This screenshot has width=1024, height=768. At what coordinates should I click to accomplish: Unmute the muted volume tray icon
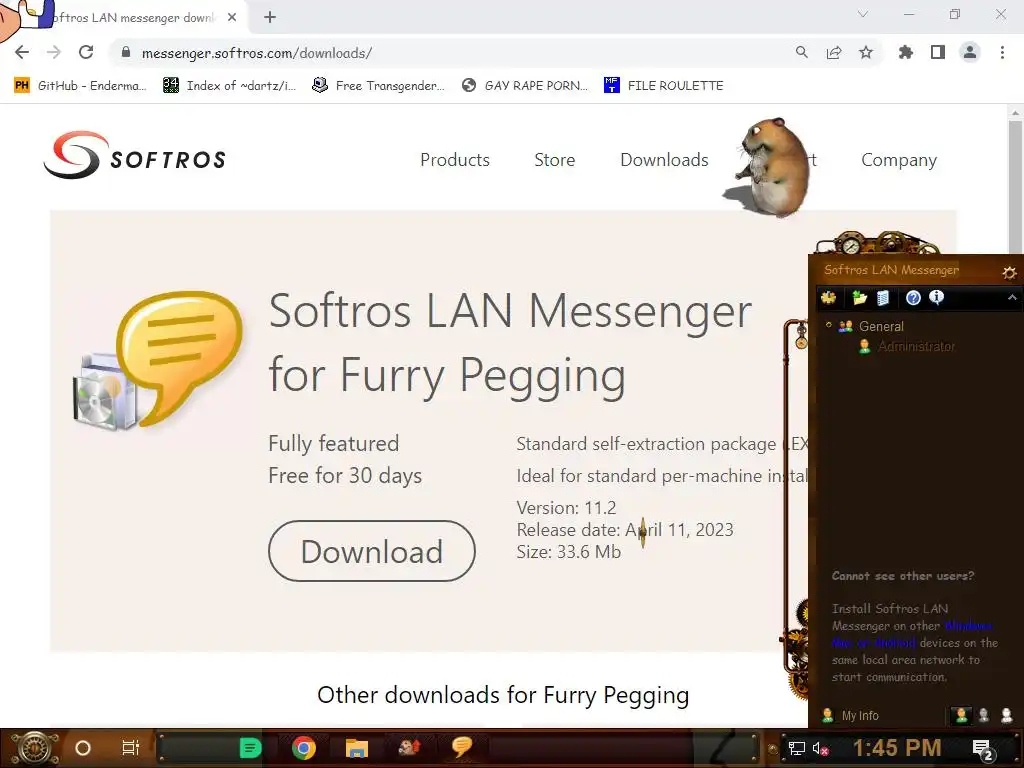pyautogui.click(x=820, y=748)
